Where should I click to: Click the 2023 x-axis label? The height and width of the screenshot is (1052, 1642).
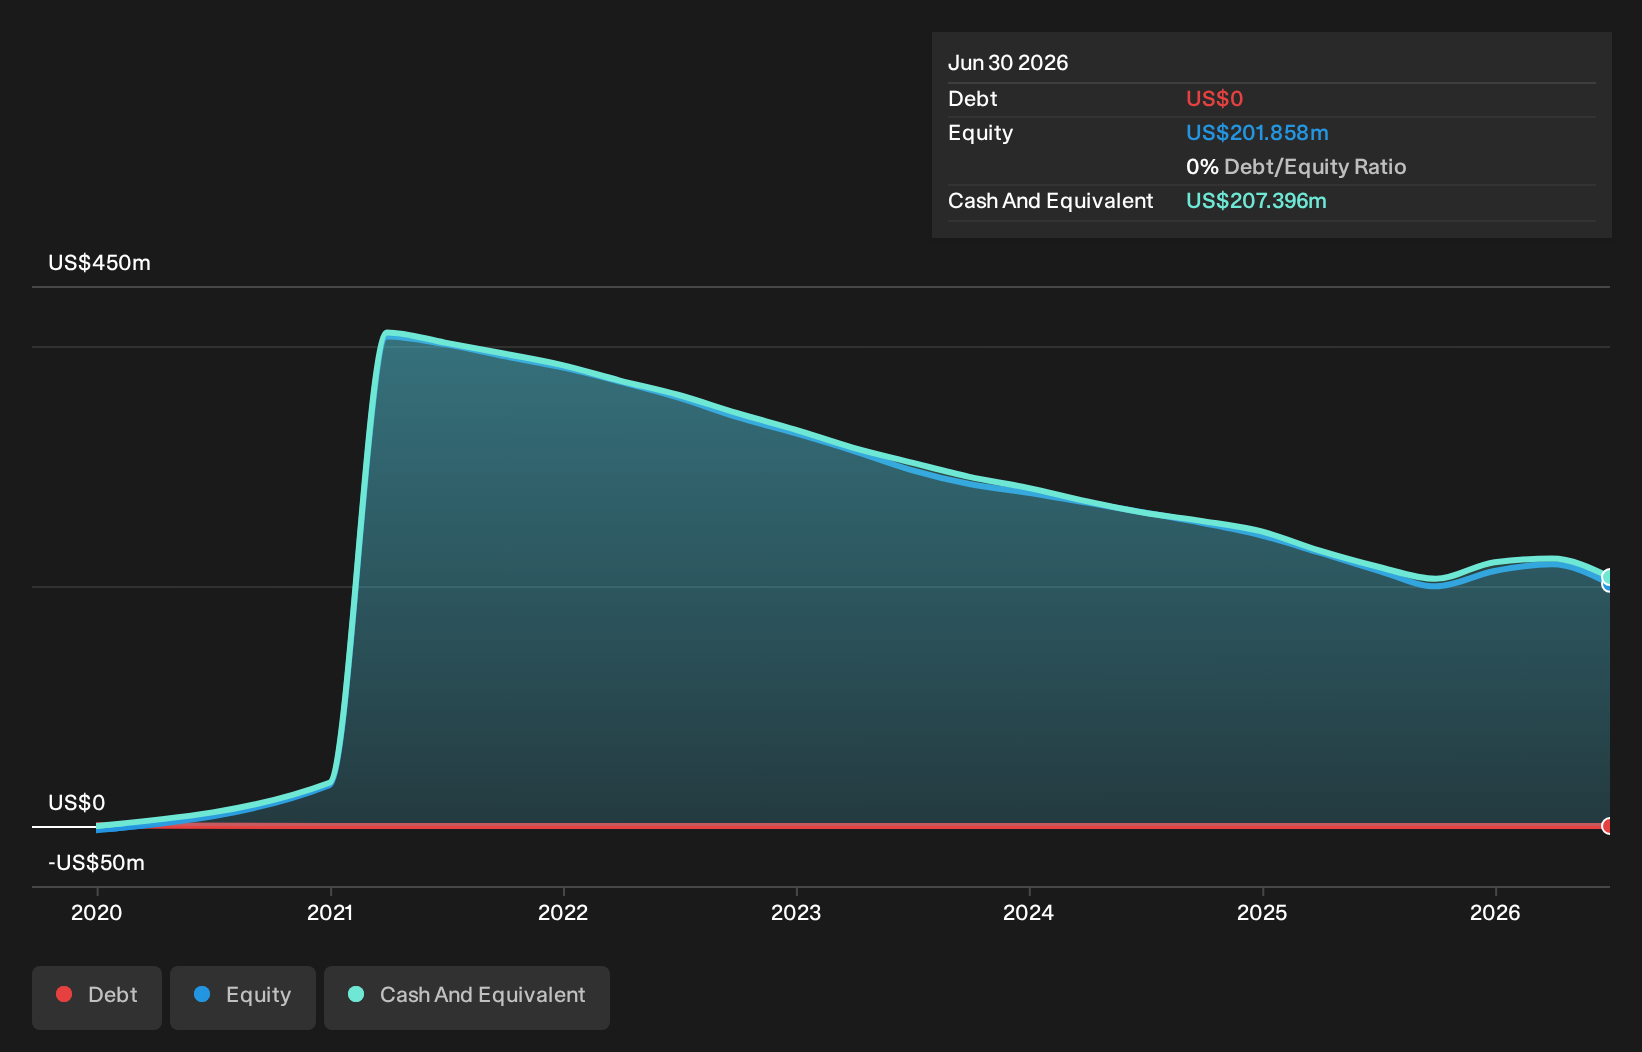(x=796, y=912)
